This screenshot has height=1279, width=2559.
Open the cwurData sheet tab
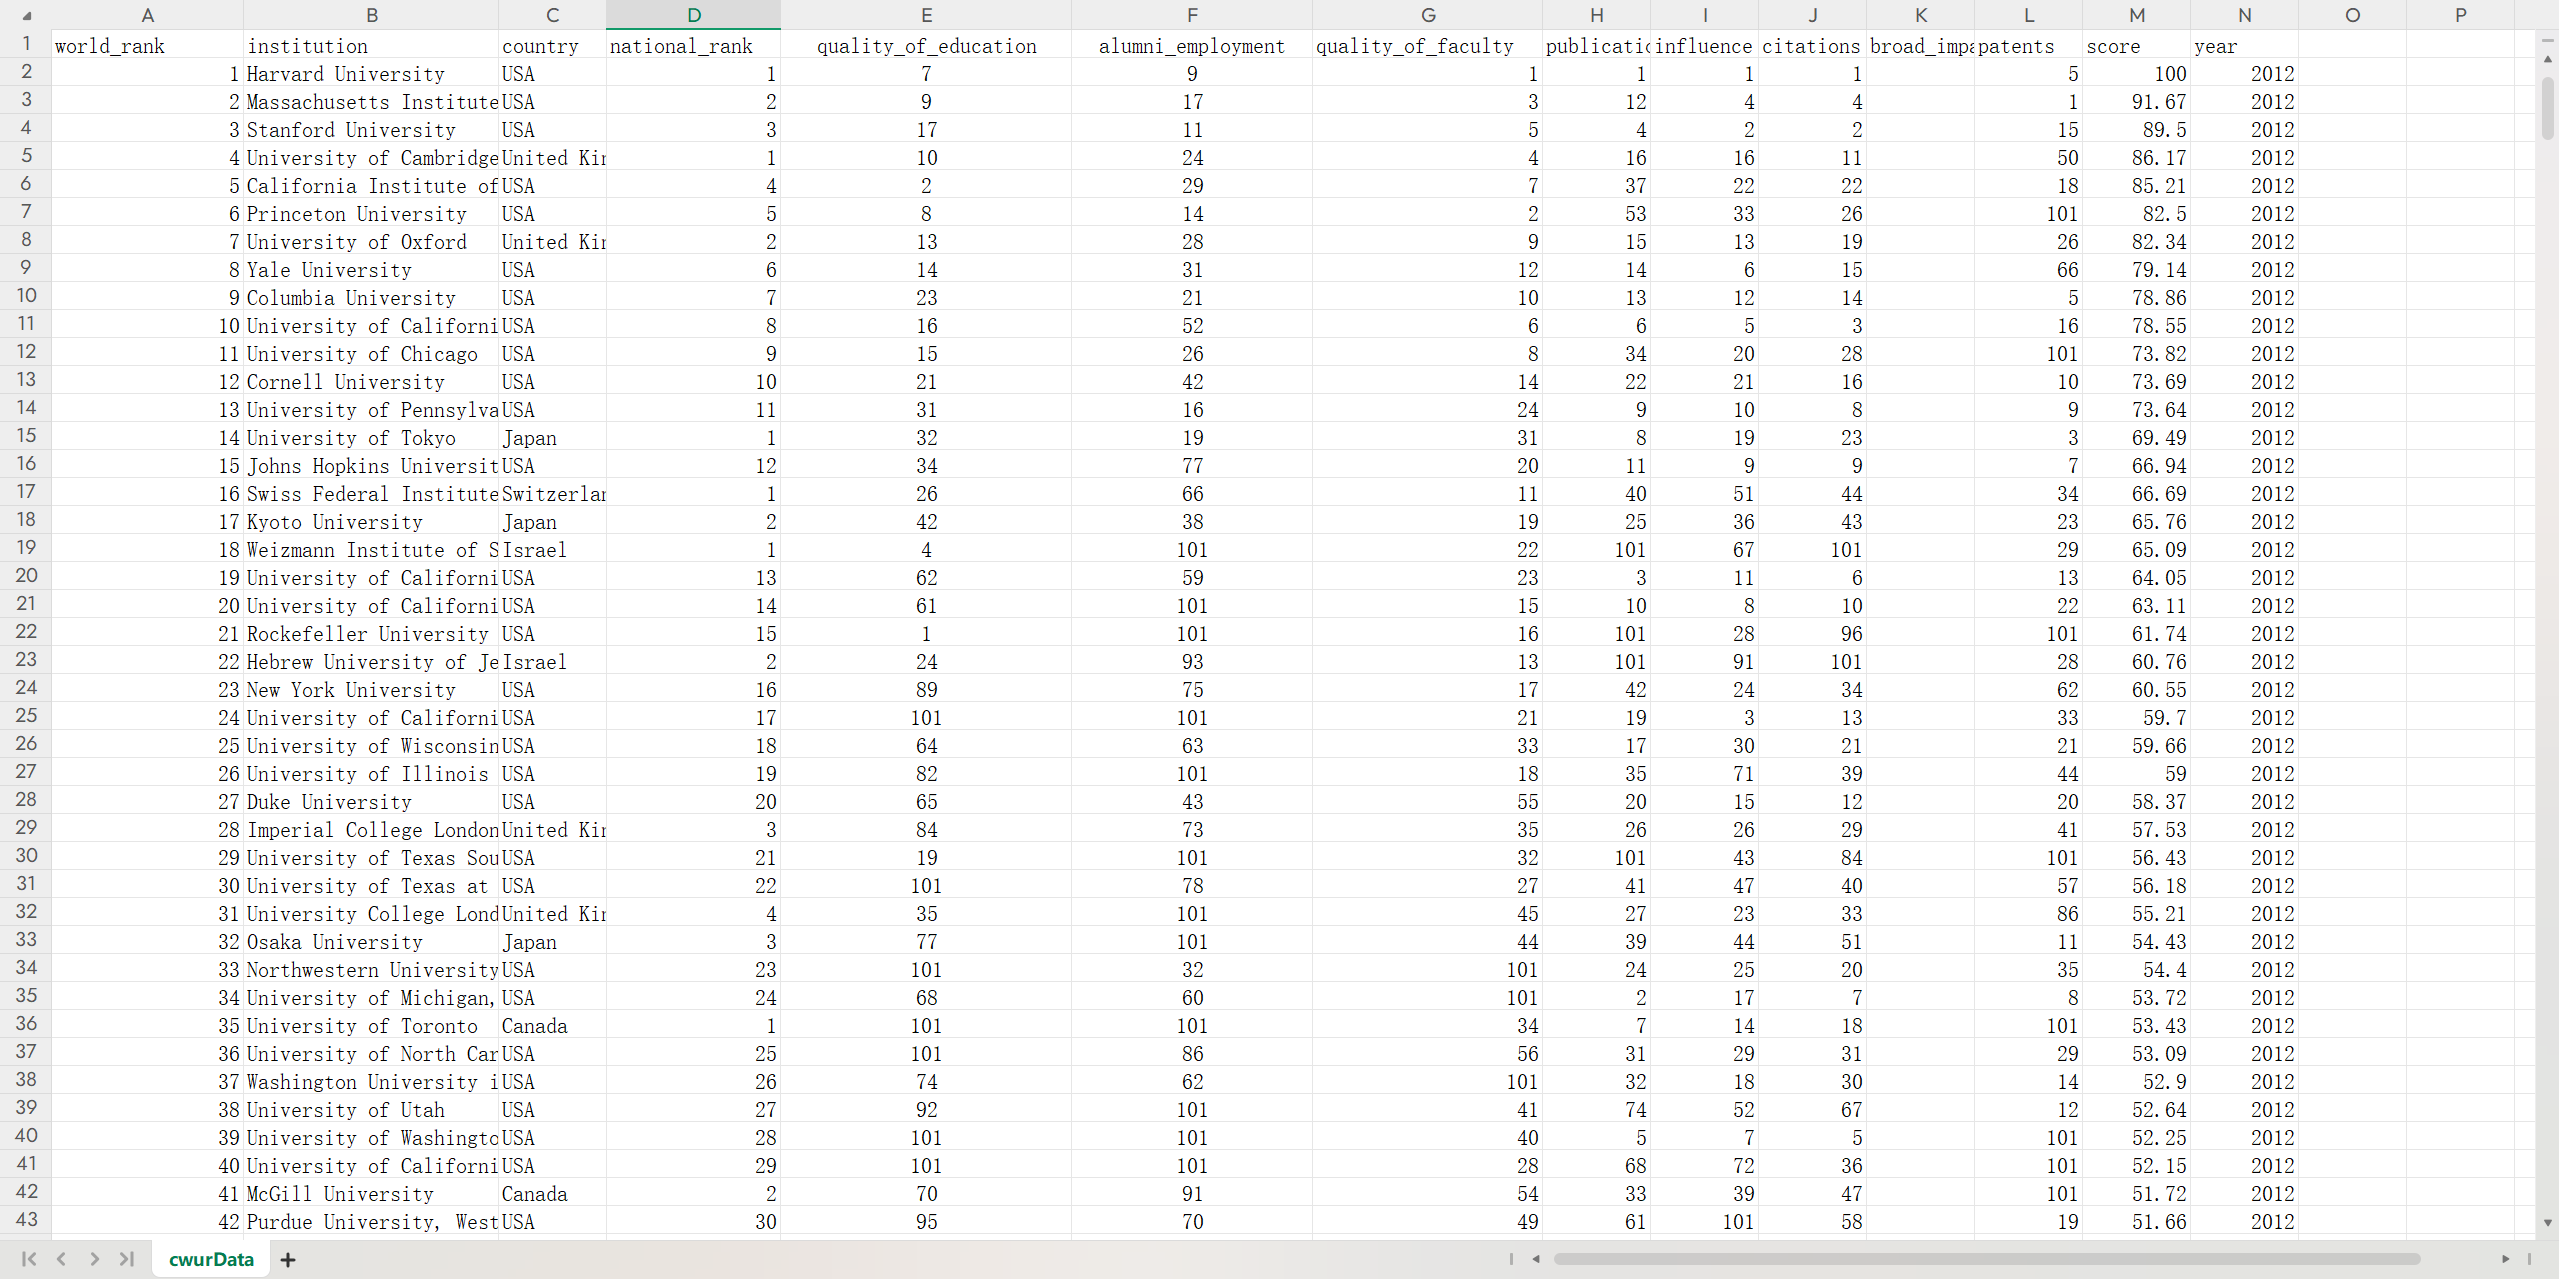click(x=211, y=1259)
